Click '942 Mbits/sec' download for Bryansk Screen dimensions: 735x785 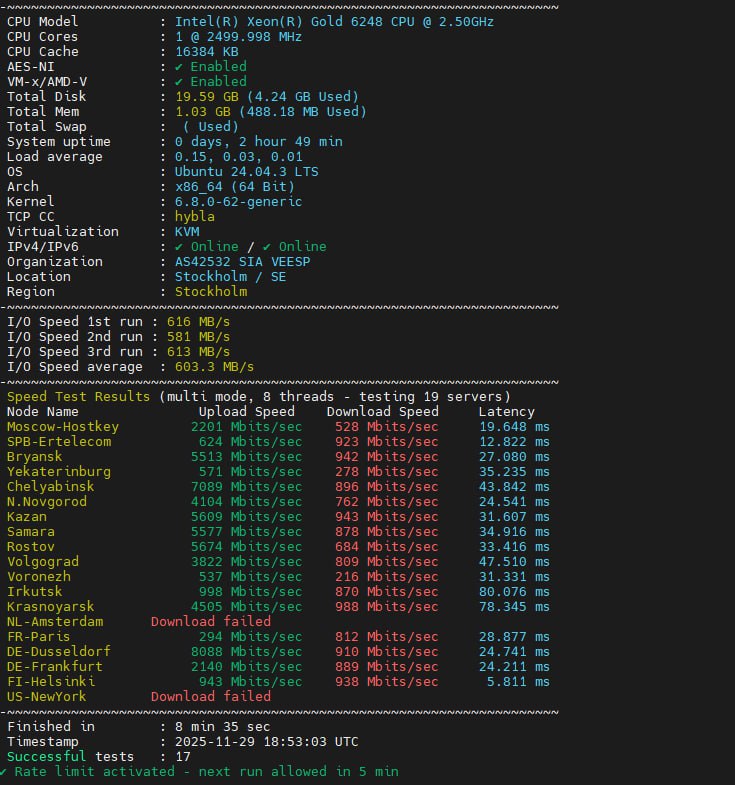pos(387,457)
